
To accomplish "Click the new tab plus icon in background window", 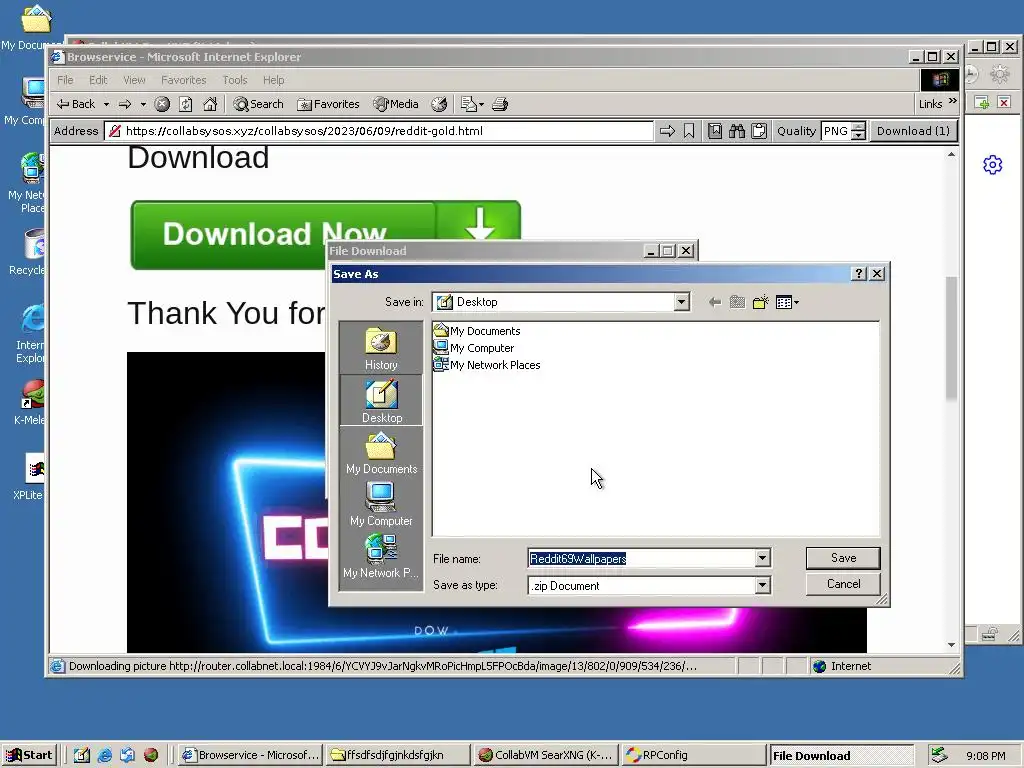I will tap(982, 103).
